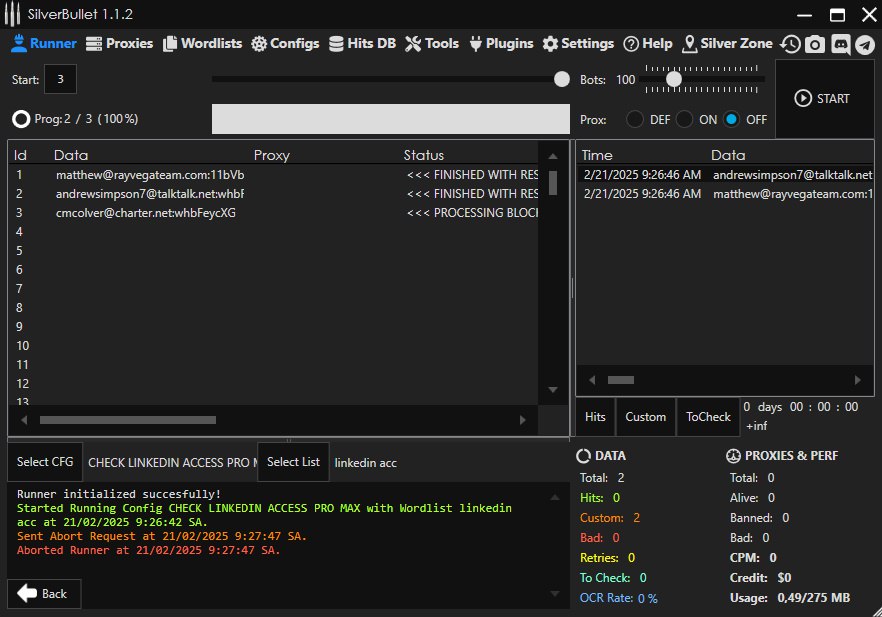Open the Settings menu
The image size is (882, 617).
click(578, 44)
